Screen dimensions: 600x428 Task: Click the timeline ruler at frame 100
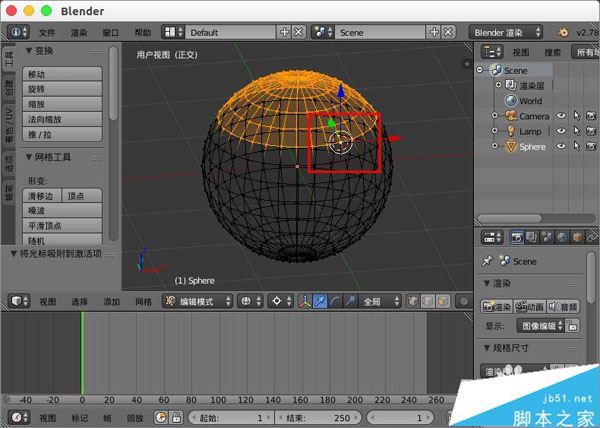click(x=218, y=400)
